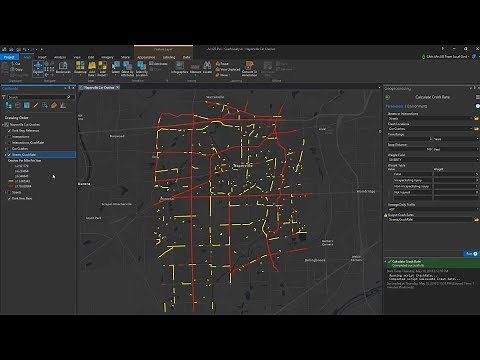Toggle Dark Gray Reference layer visibility

point(9,131)
